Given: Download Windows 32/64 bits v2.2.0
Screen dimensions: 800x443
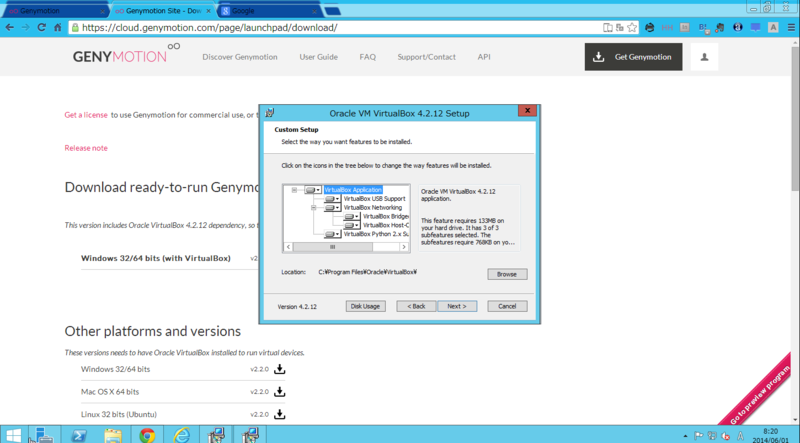Looking at the screenshot, I should [x=280, y=369].
